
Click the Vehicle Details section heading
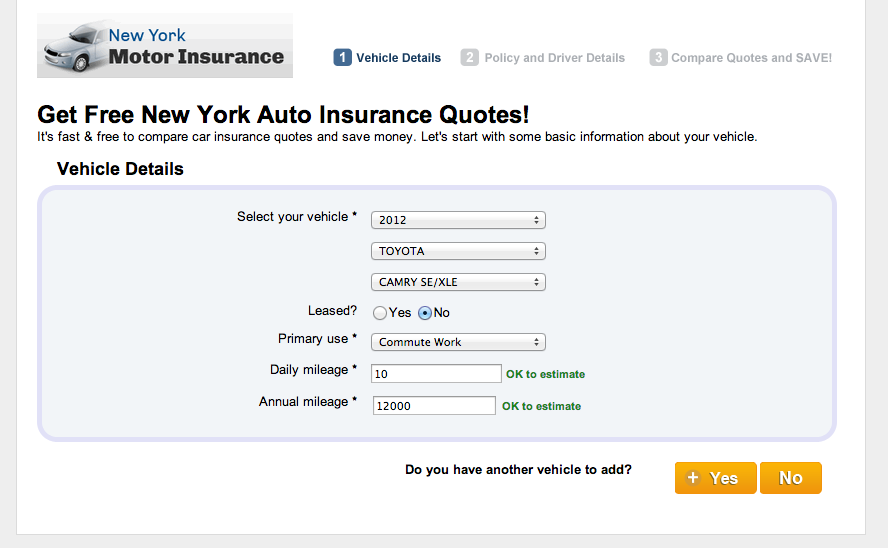tap(120, 169)
